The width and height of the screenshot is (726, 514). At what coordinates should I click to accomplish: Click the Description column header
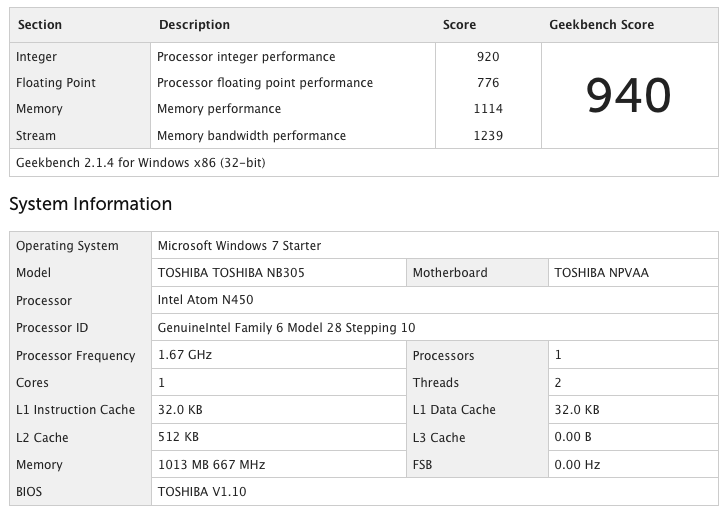tap(194, 25)
